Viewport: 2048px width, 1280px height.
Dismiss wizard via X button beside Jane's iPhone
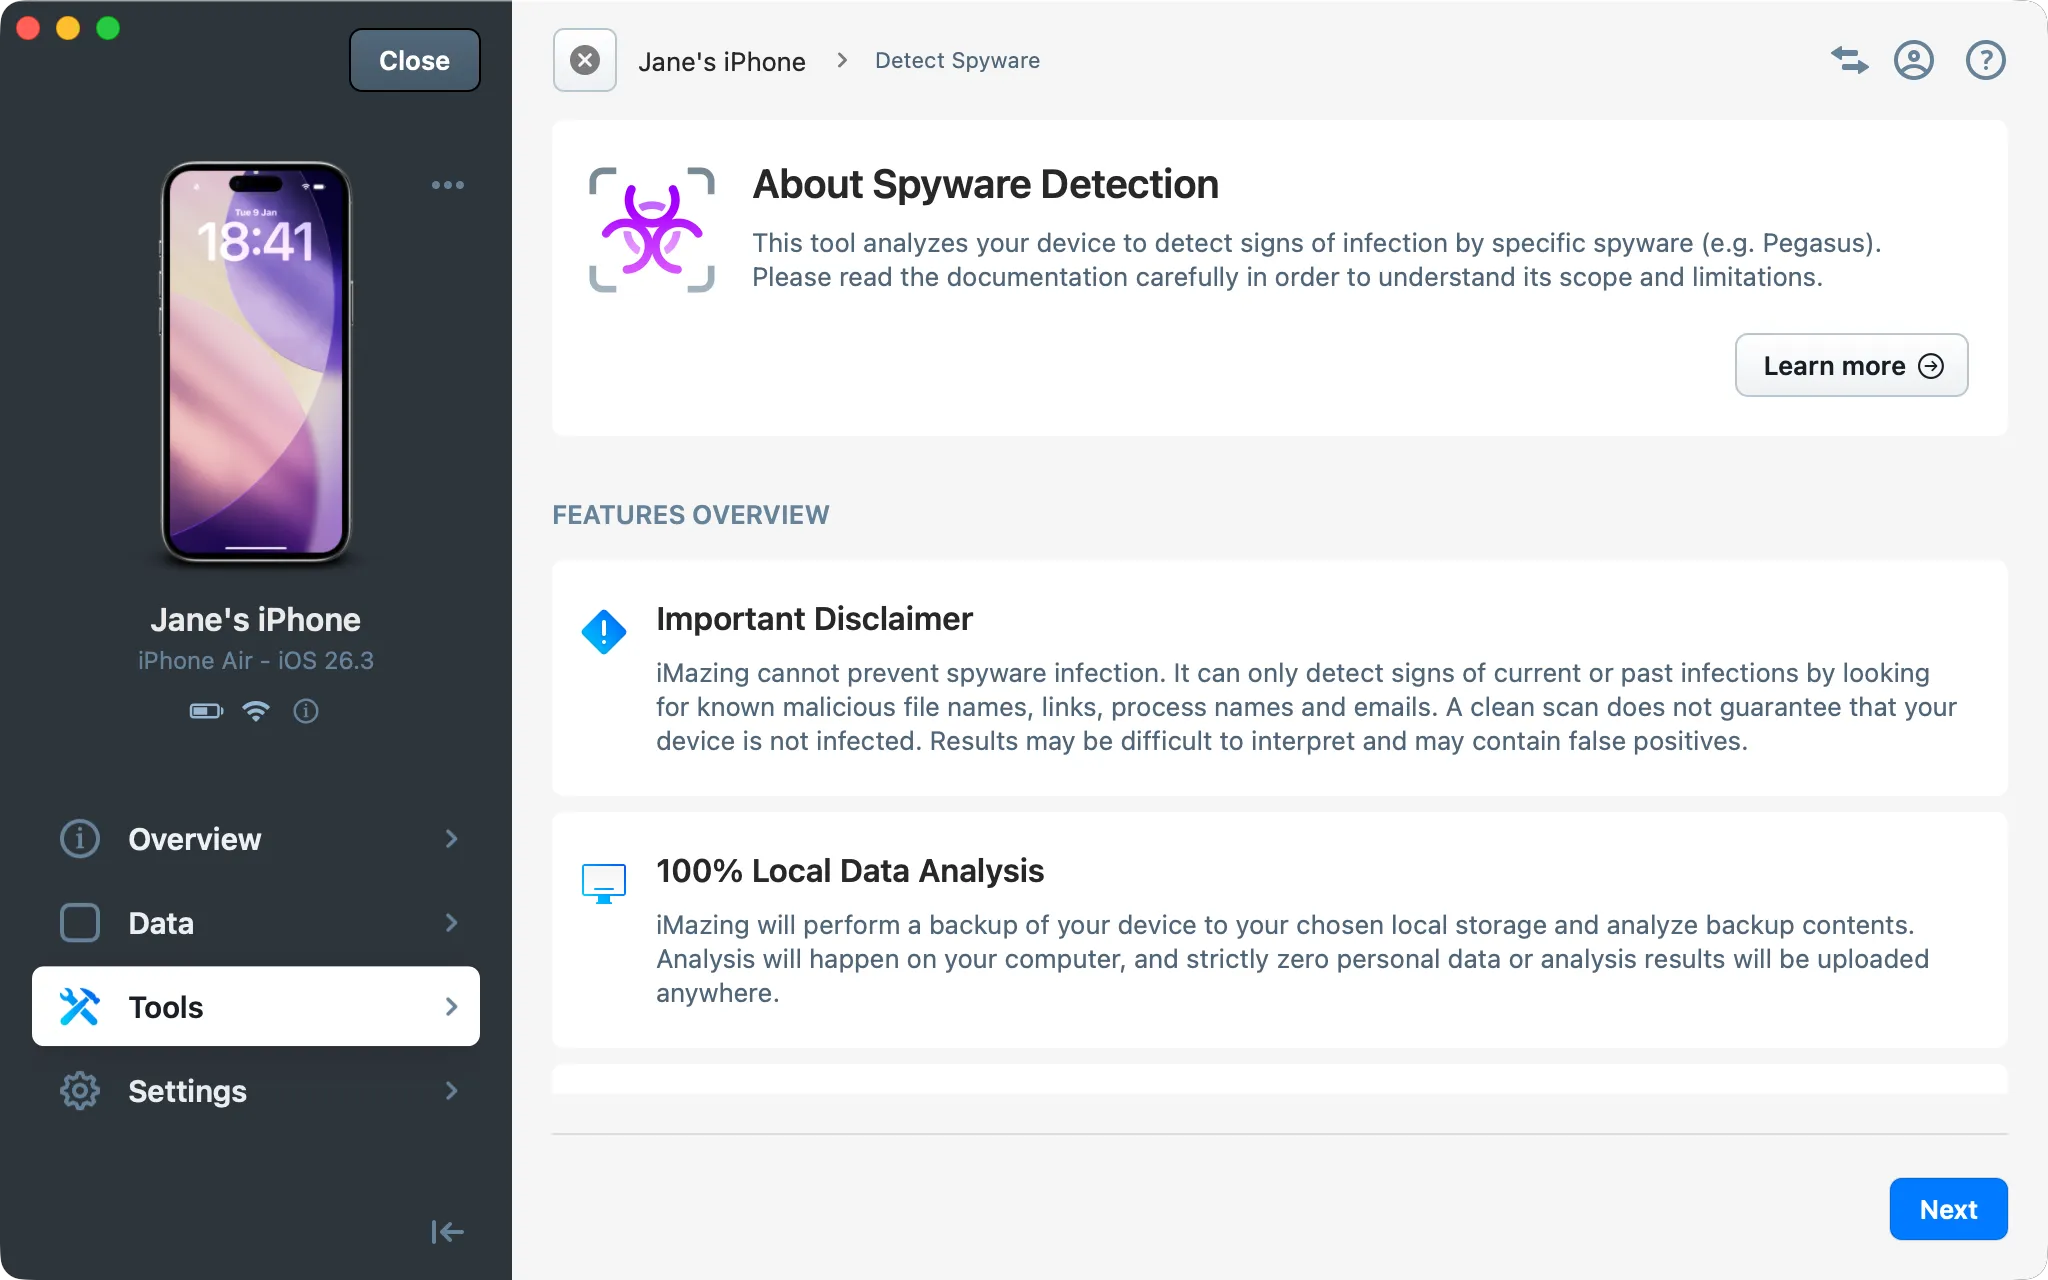pos(585,60)
